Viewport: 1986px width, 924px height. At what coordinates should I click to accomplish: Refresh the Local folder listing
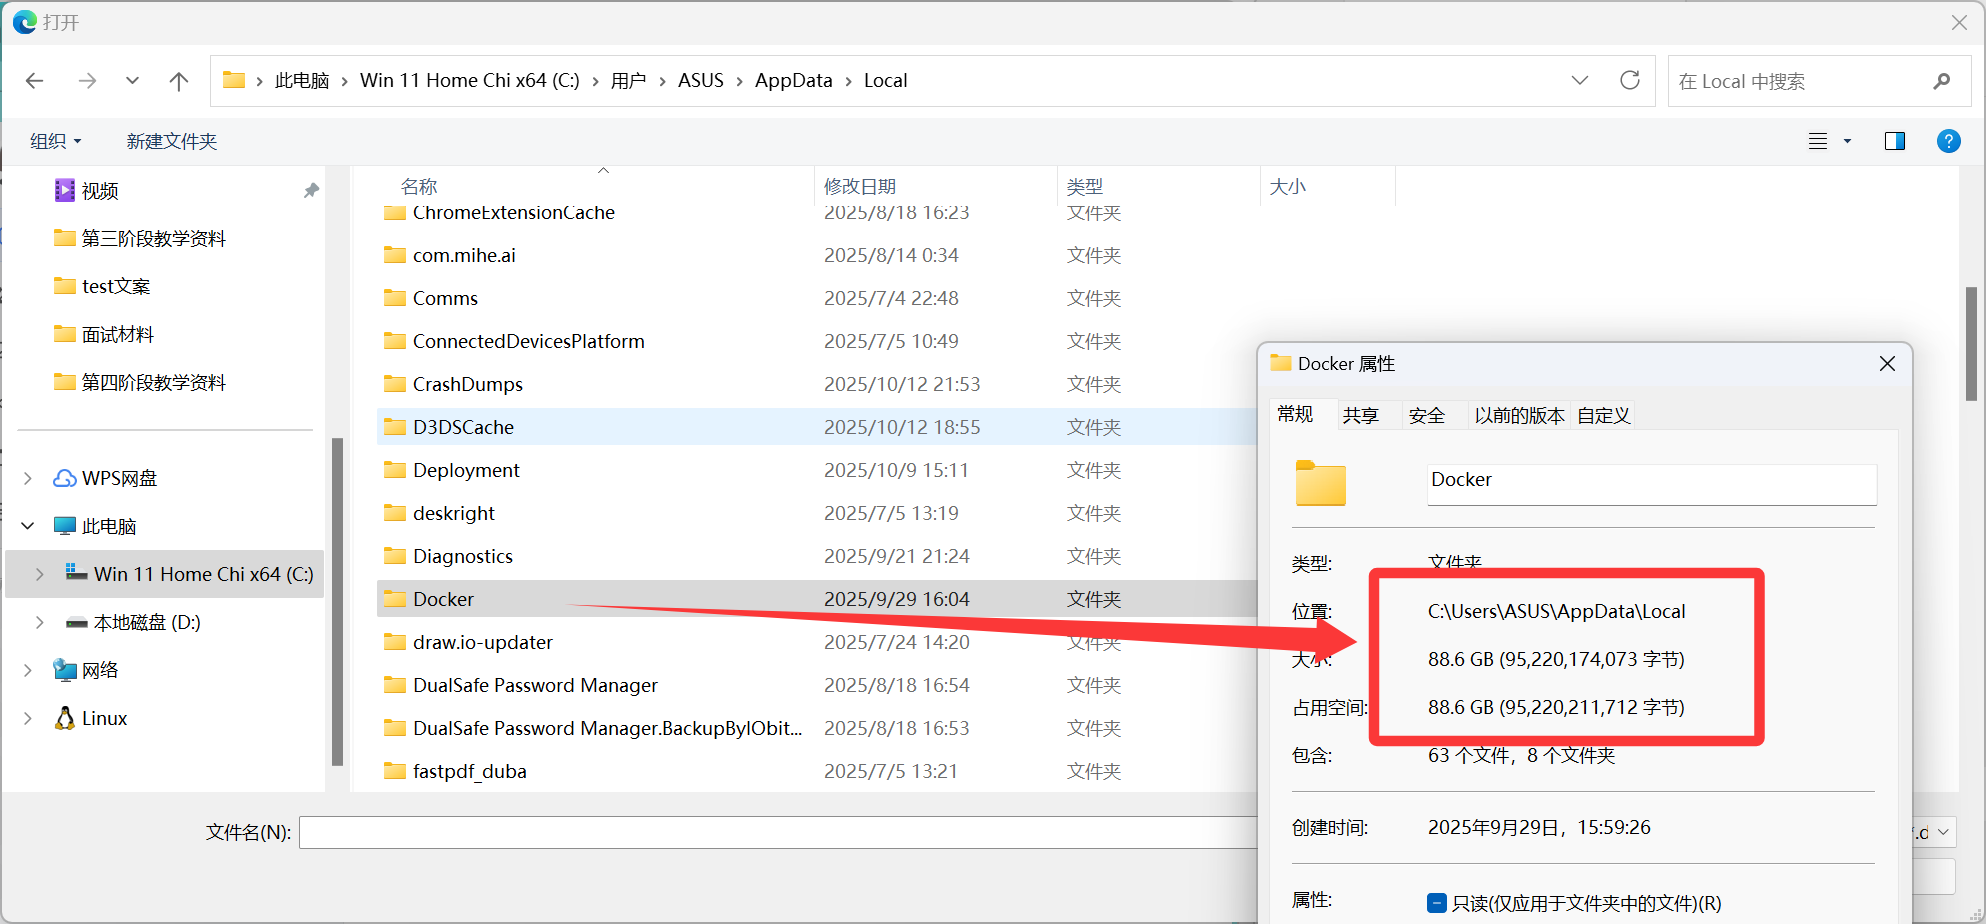point(1630,81)
